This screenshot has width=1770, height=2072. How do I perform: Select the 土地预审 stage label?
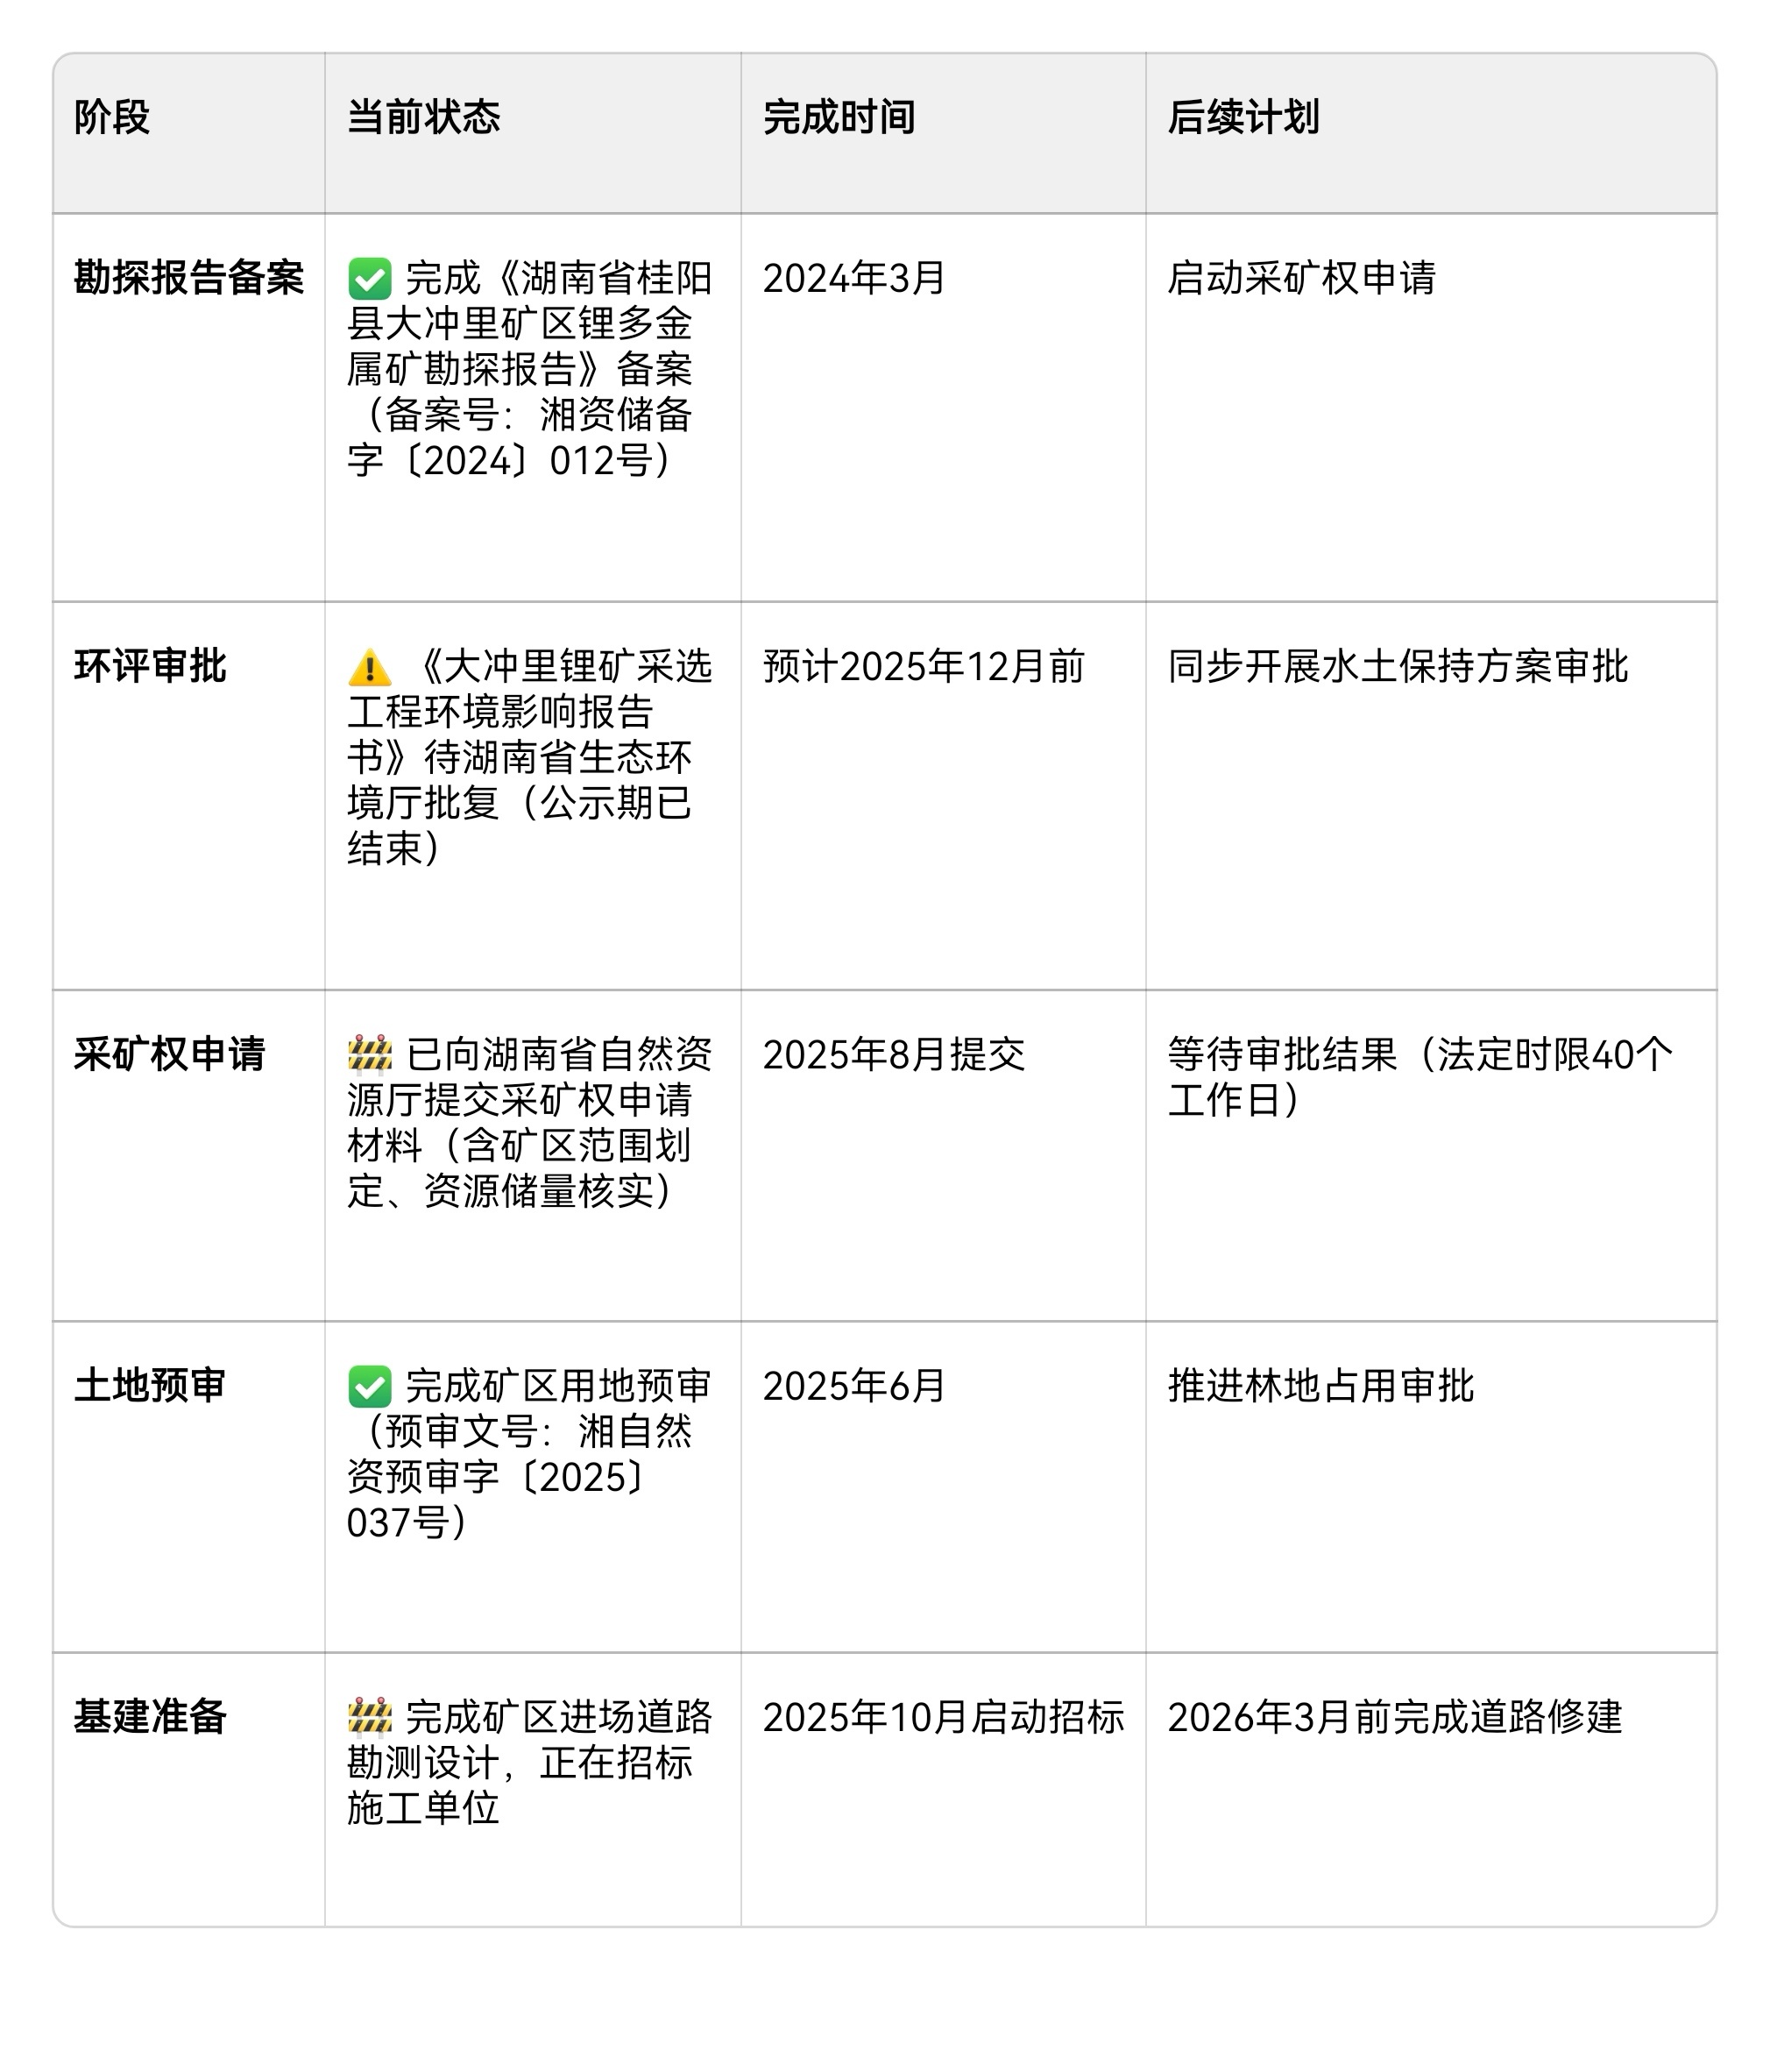150,1386
